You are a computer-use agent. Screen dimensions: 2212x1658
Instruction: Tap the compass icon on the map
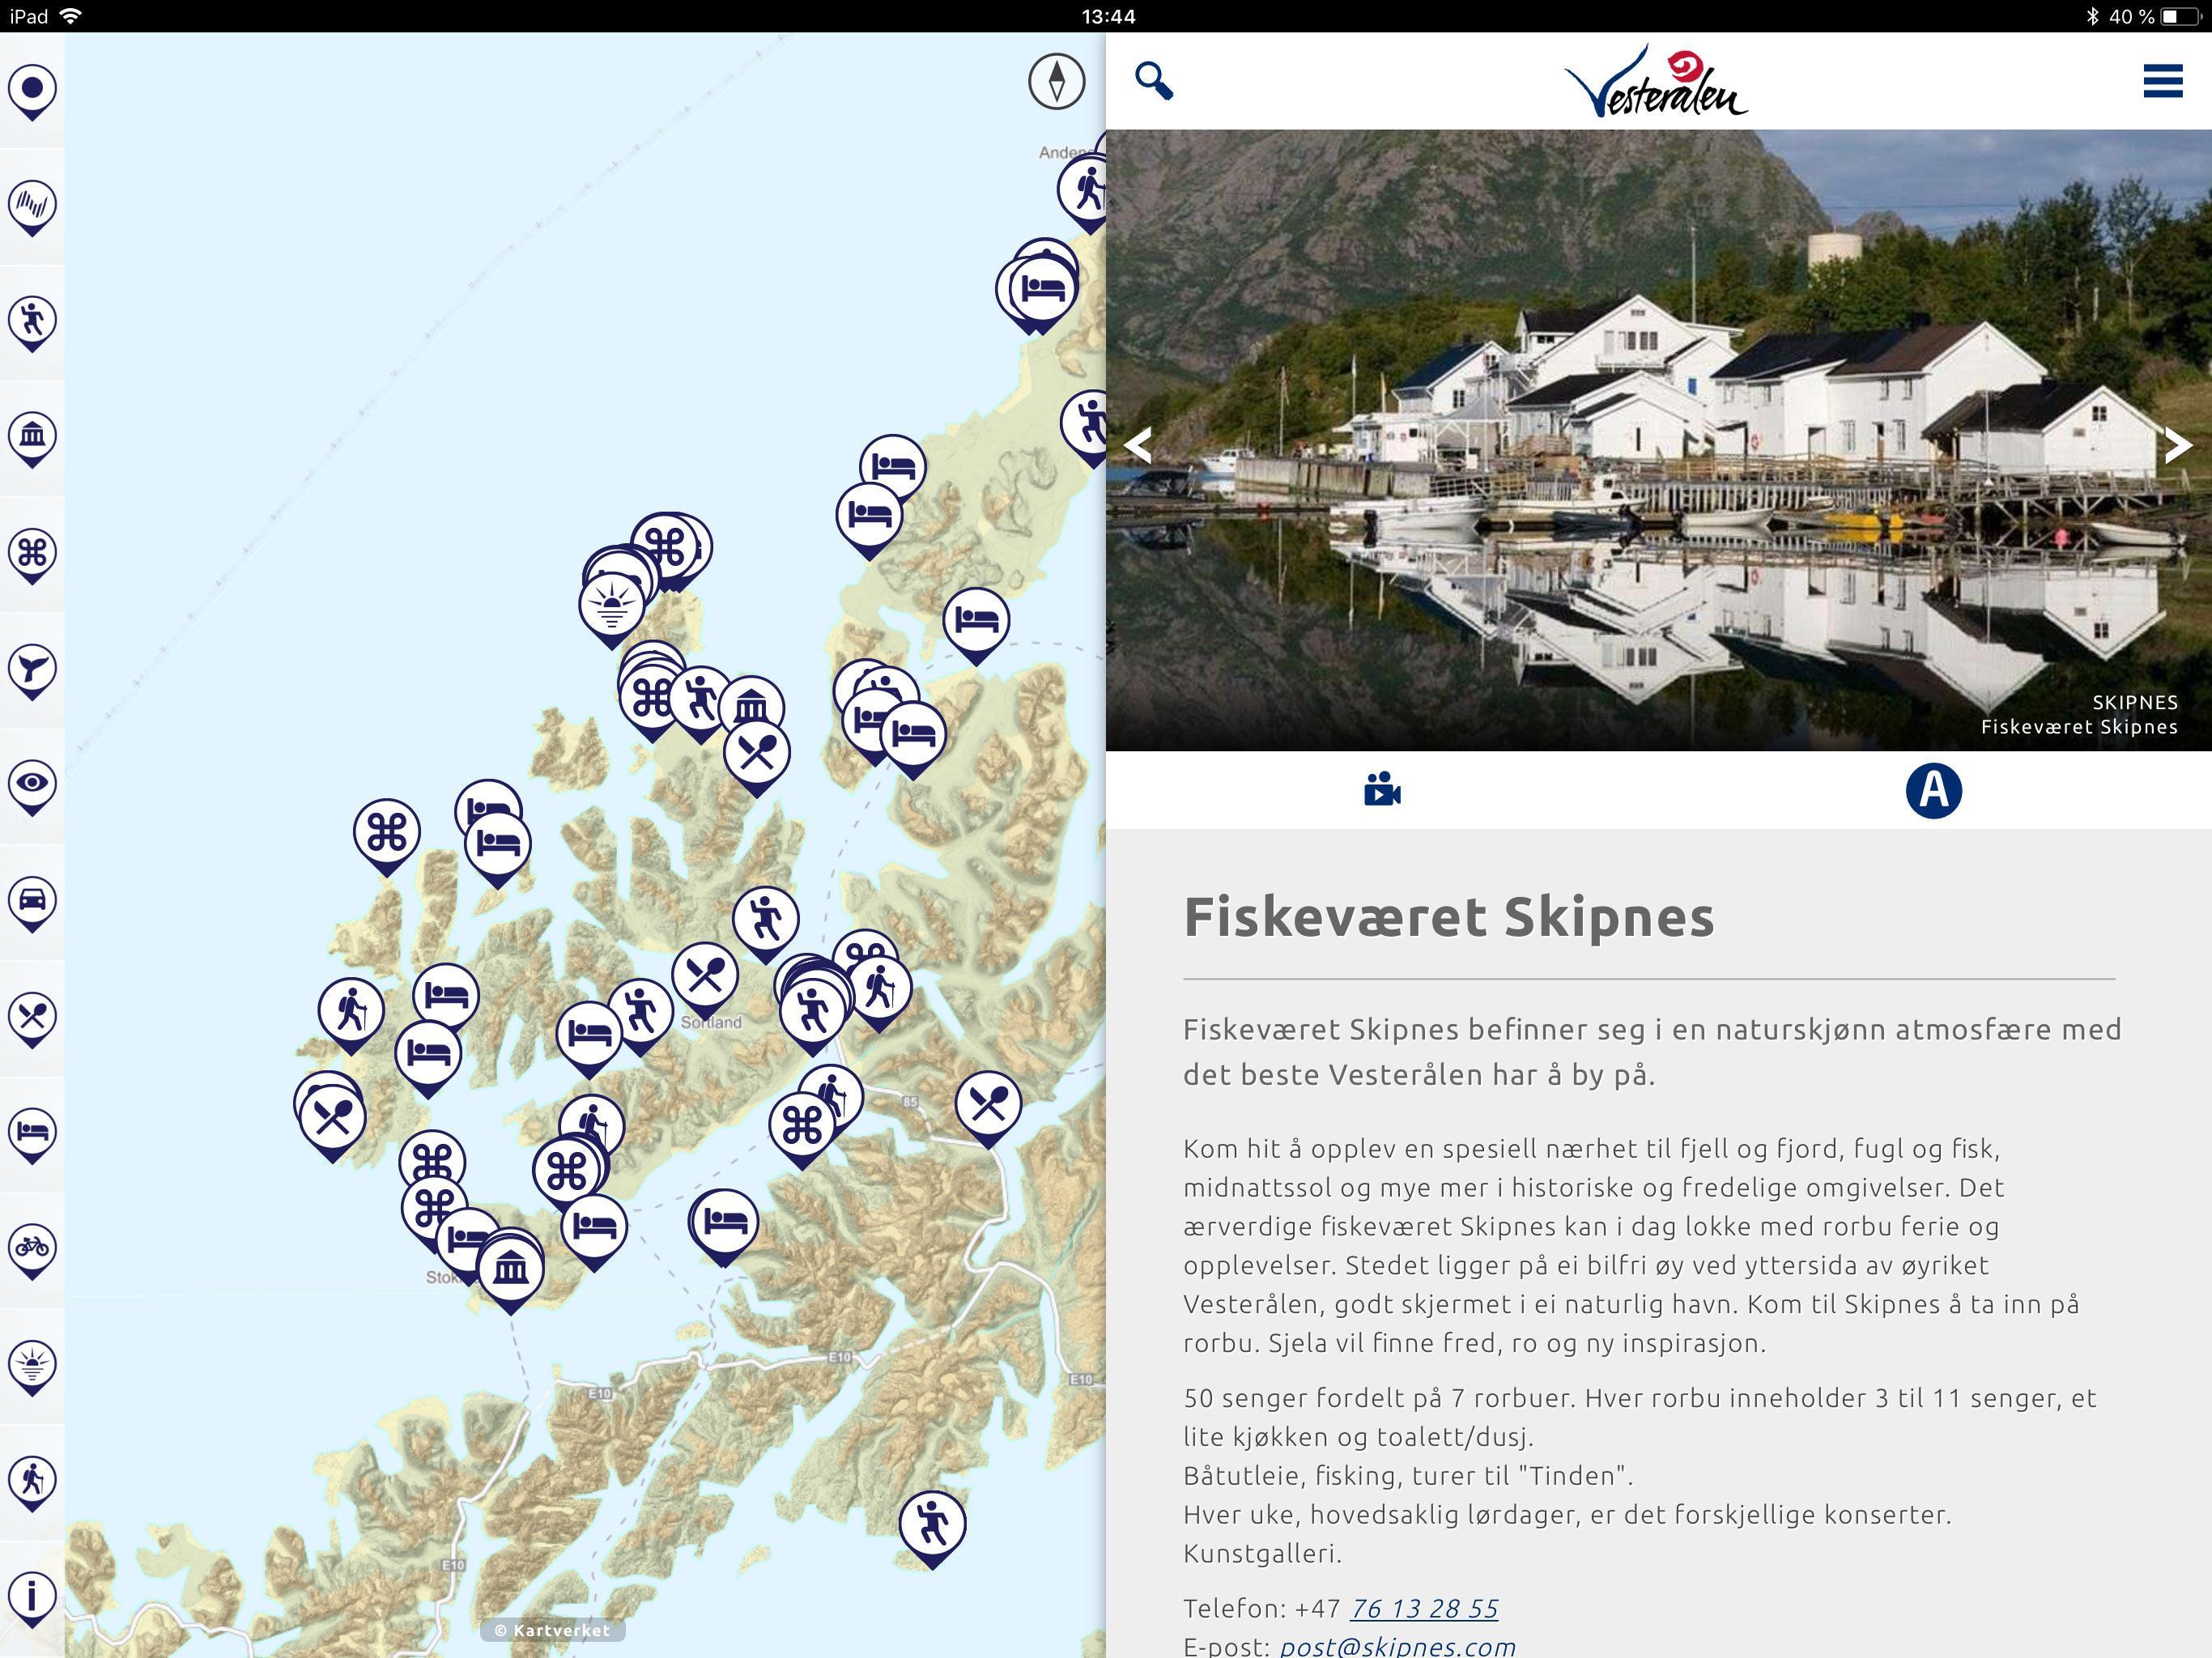coord(1056,81)
